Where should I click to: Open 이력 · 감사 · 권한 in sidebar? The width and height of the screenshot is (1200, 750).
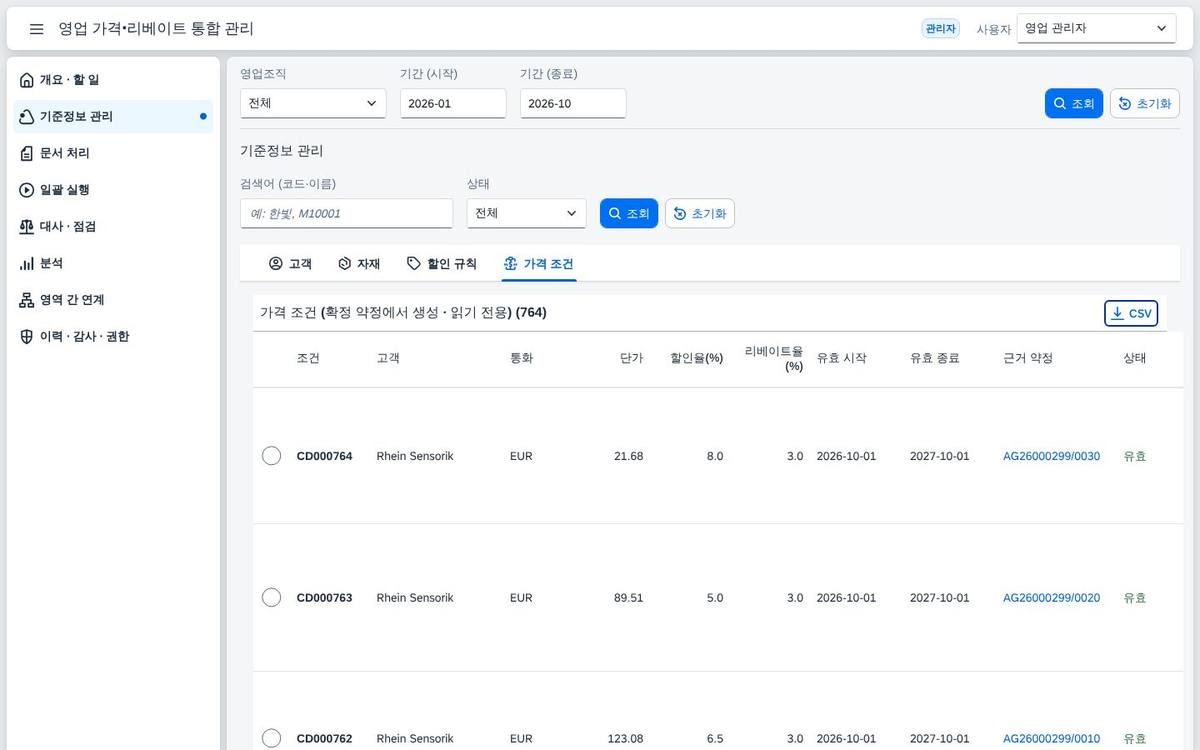tap(114, 337)
